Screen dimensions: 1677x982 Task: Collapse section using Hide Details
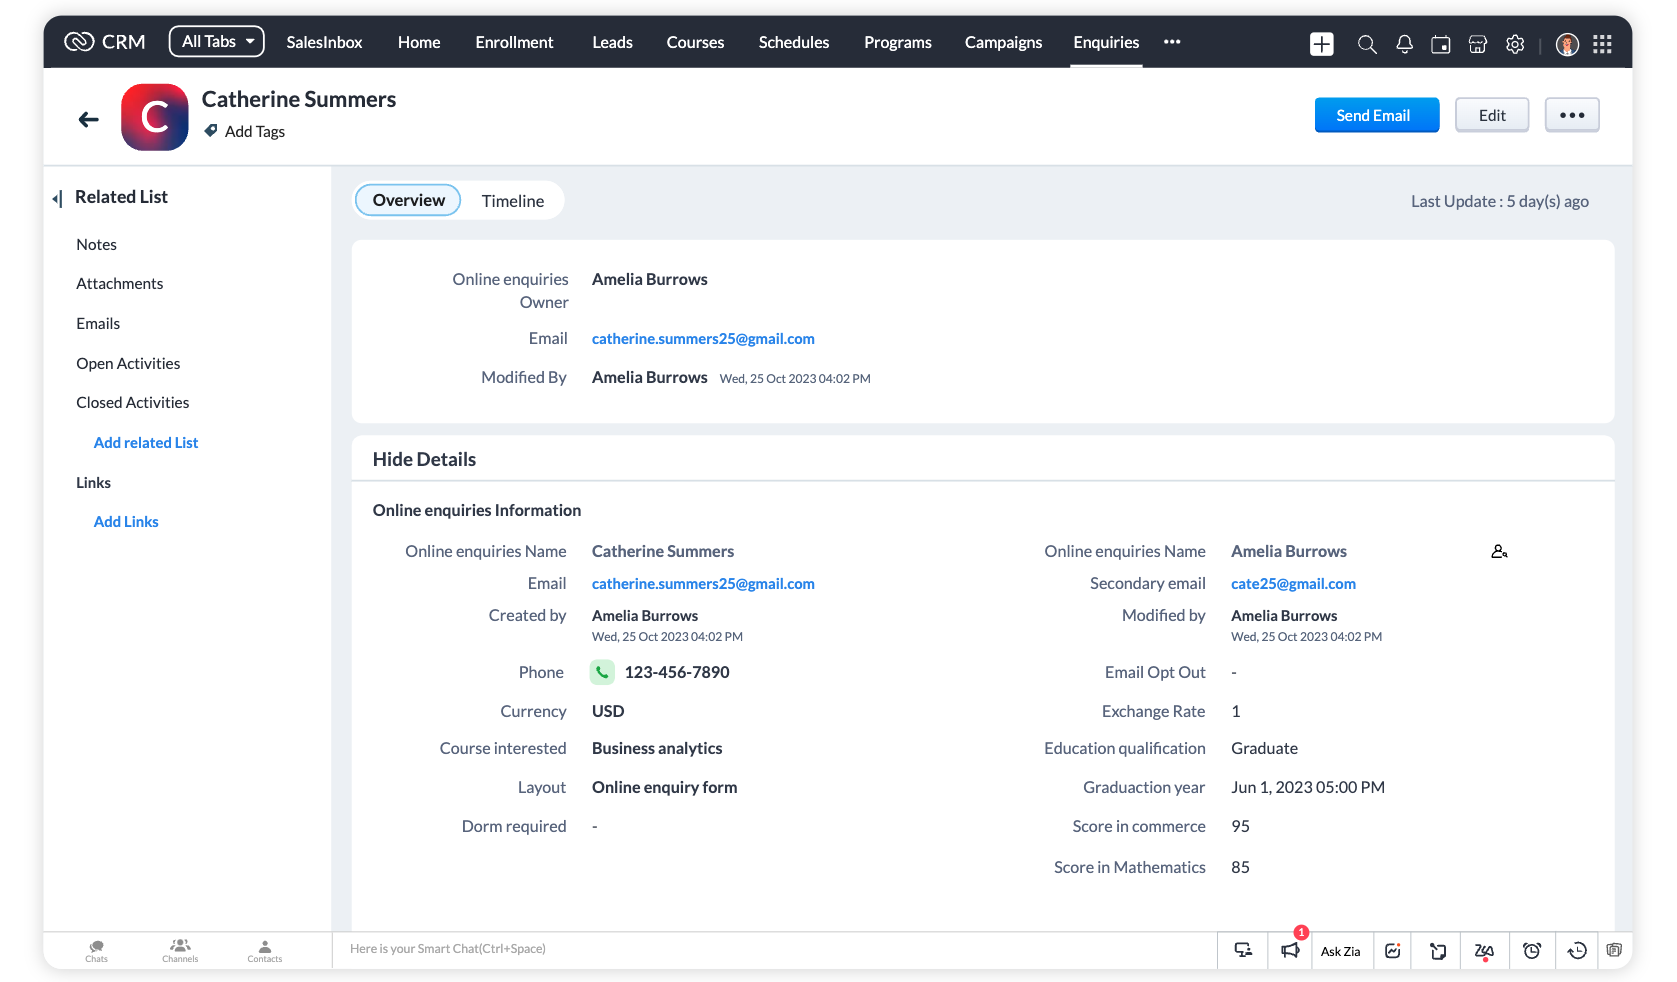[424, 460]
